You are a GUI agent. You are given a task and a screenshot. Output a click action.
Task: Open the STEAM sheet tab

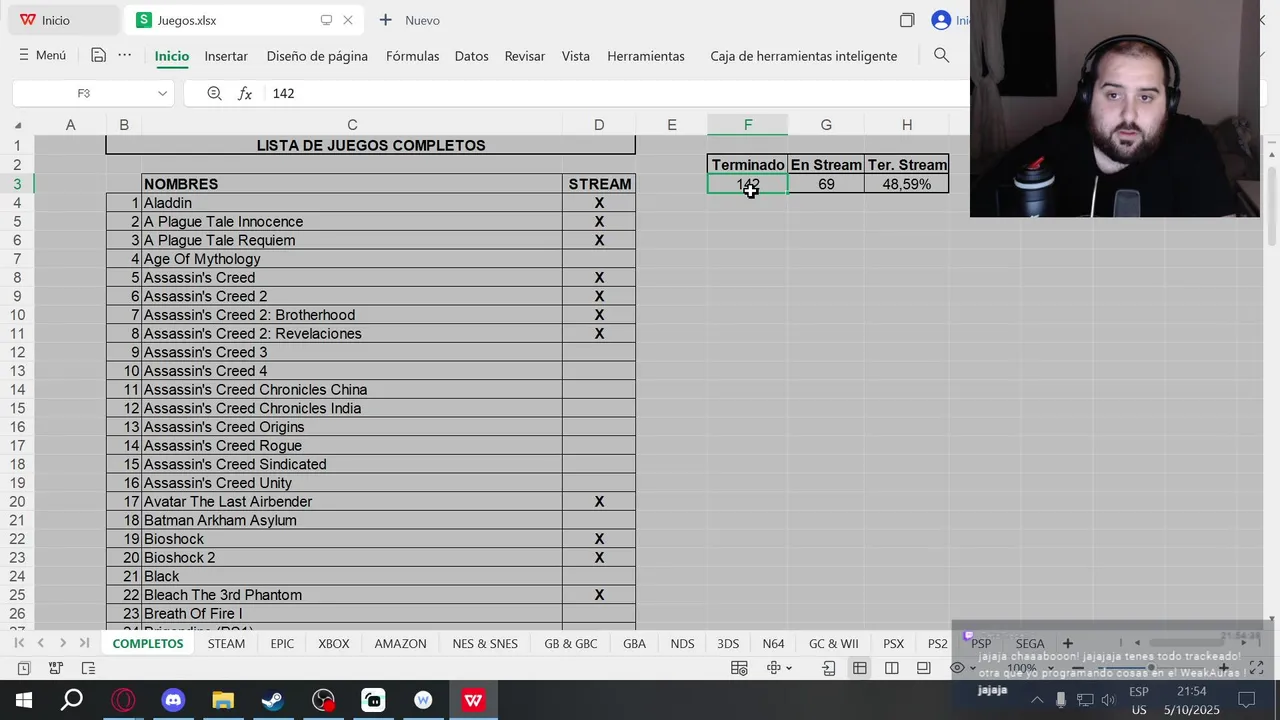[x=226, y=643]
